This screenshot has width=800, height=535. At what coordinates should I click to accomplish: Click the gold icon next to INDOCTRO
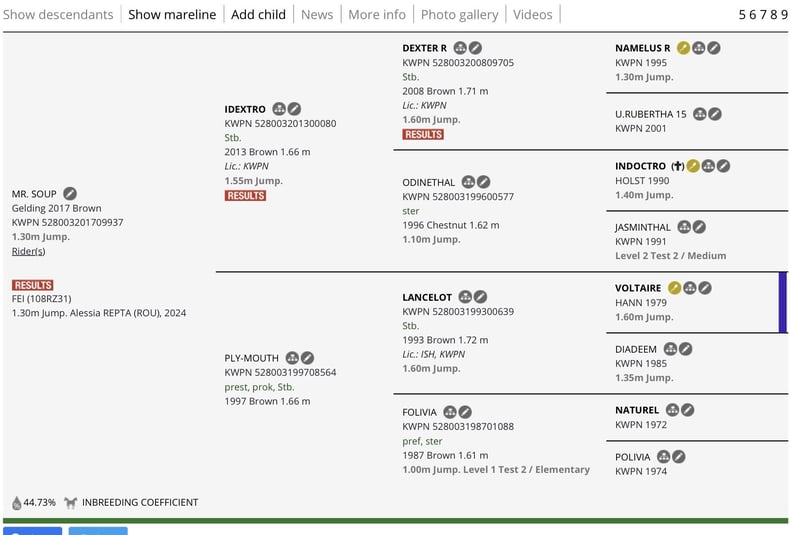pyautogui.click(x=693, y=166)
